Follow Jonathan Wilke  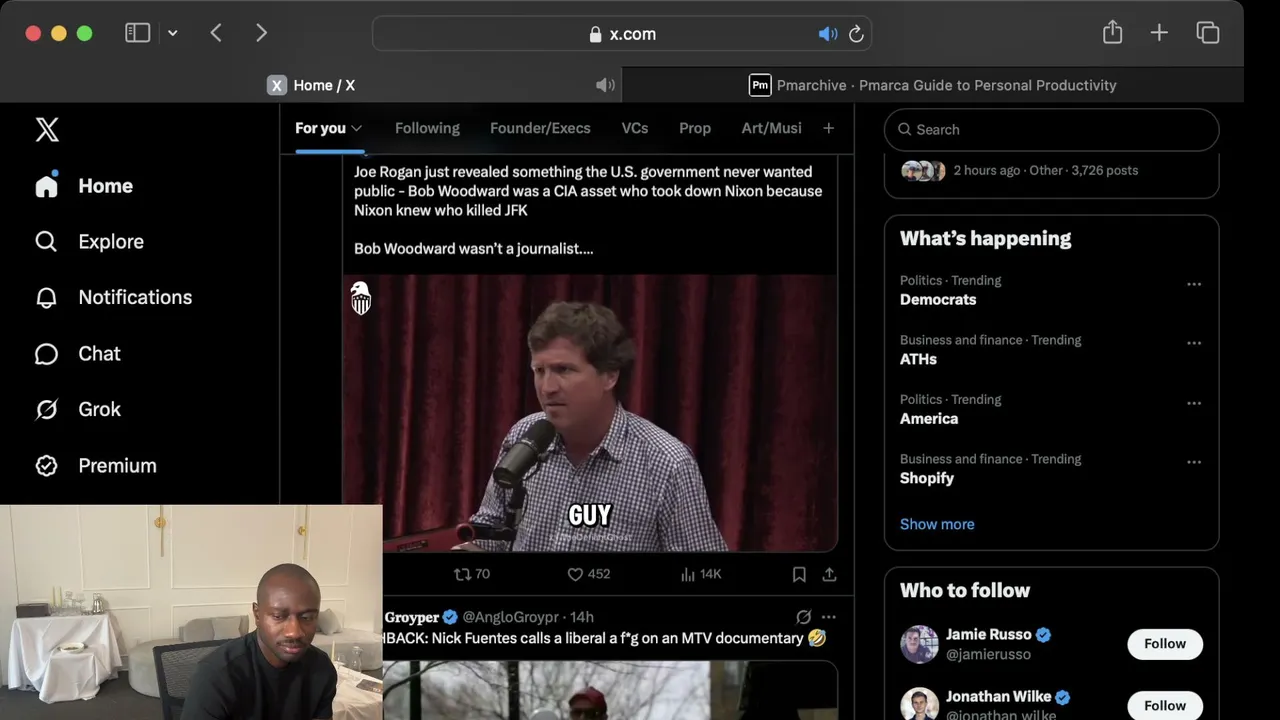coord(1165,705)
